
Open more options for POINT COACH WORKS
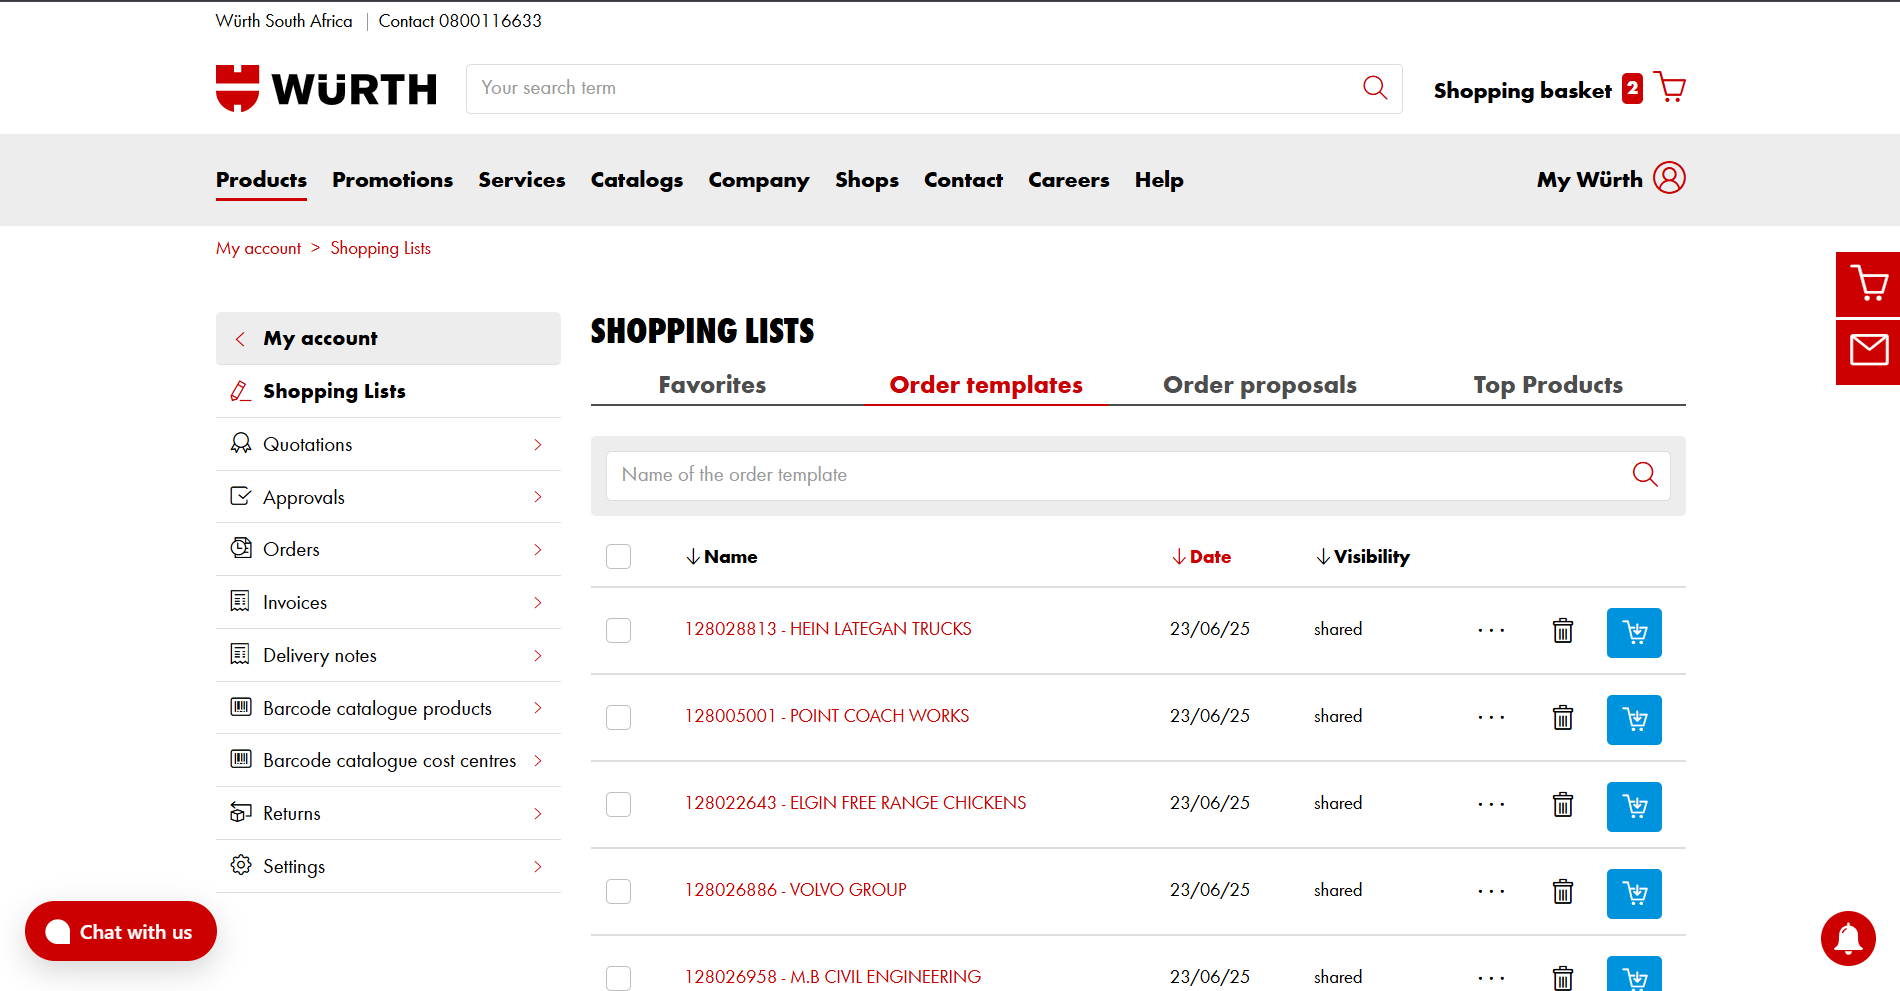[1491, 717]
